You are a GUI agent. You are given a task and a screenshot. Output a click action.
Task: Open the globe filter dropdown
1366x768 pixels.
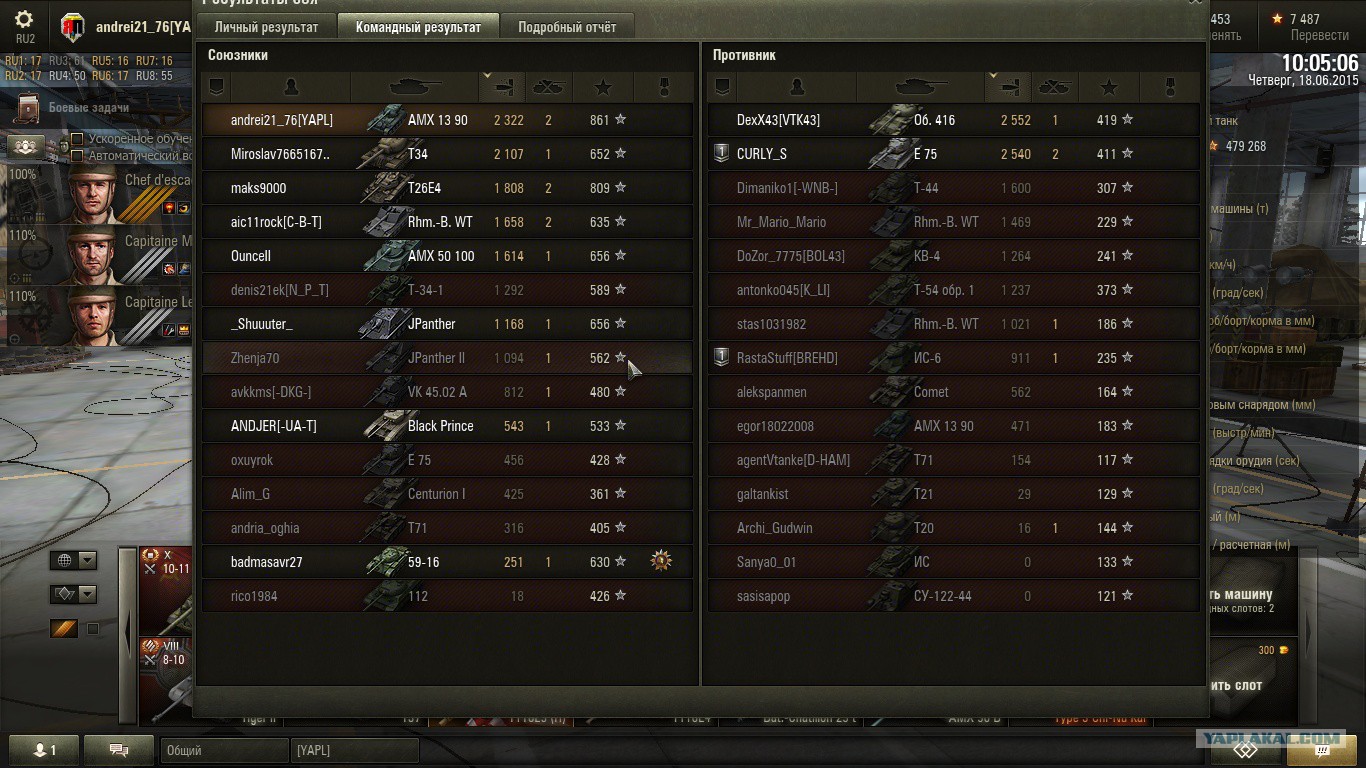(x=73, y=560)
